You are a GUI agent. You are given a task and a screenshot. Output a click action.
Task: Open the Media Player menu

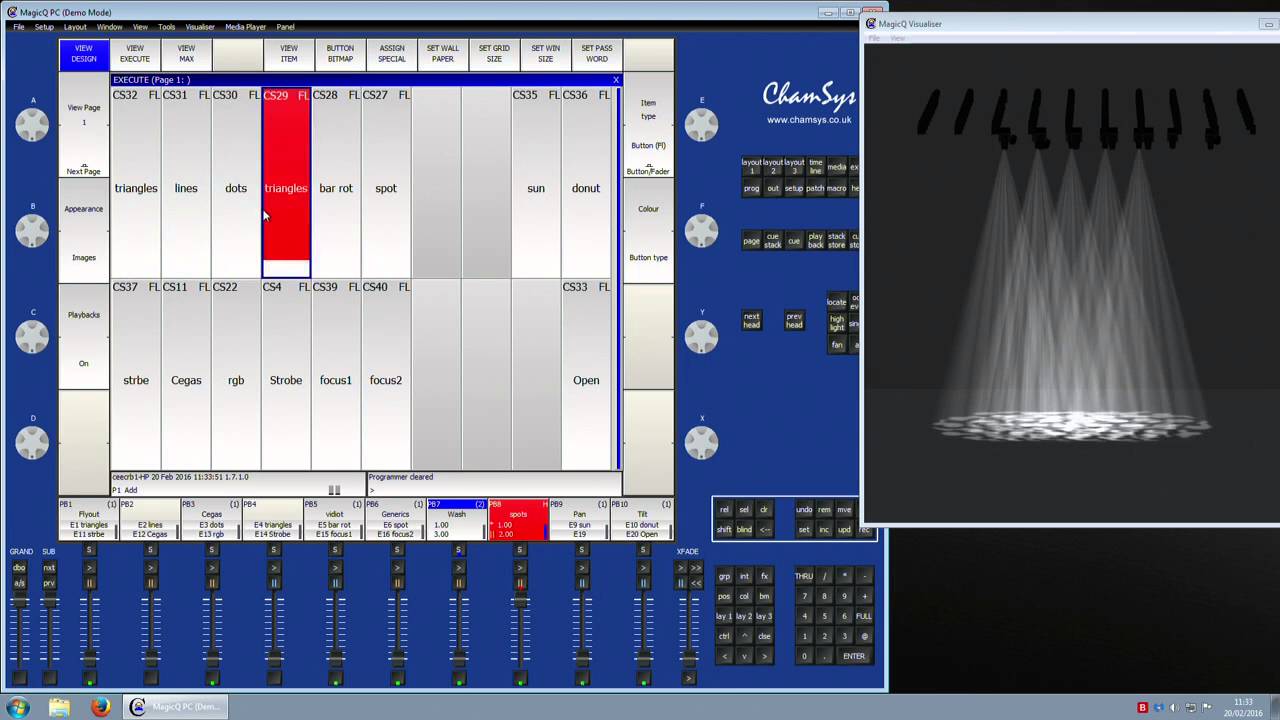(x=245, y=27)
